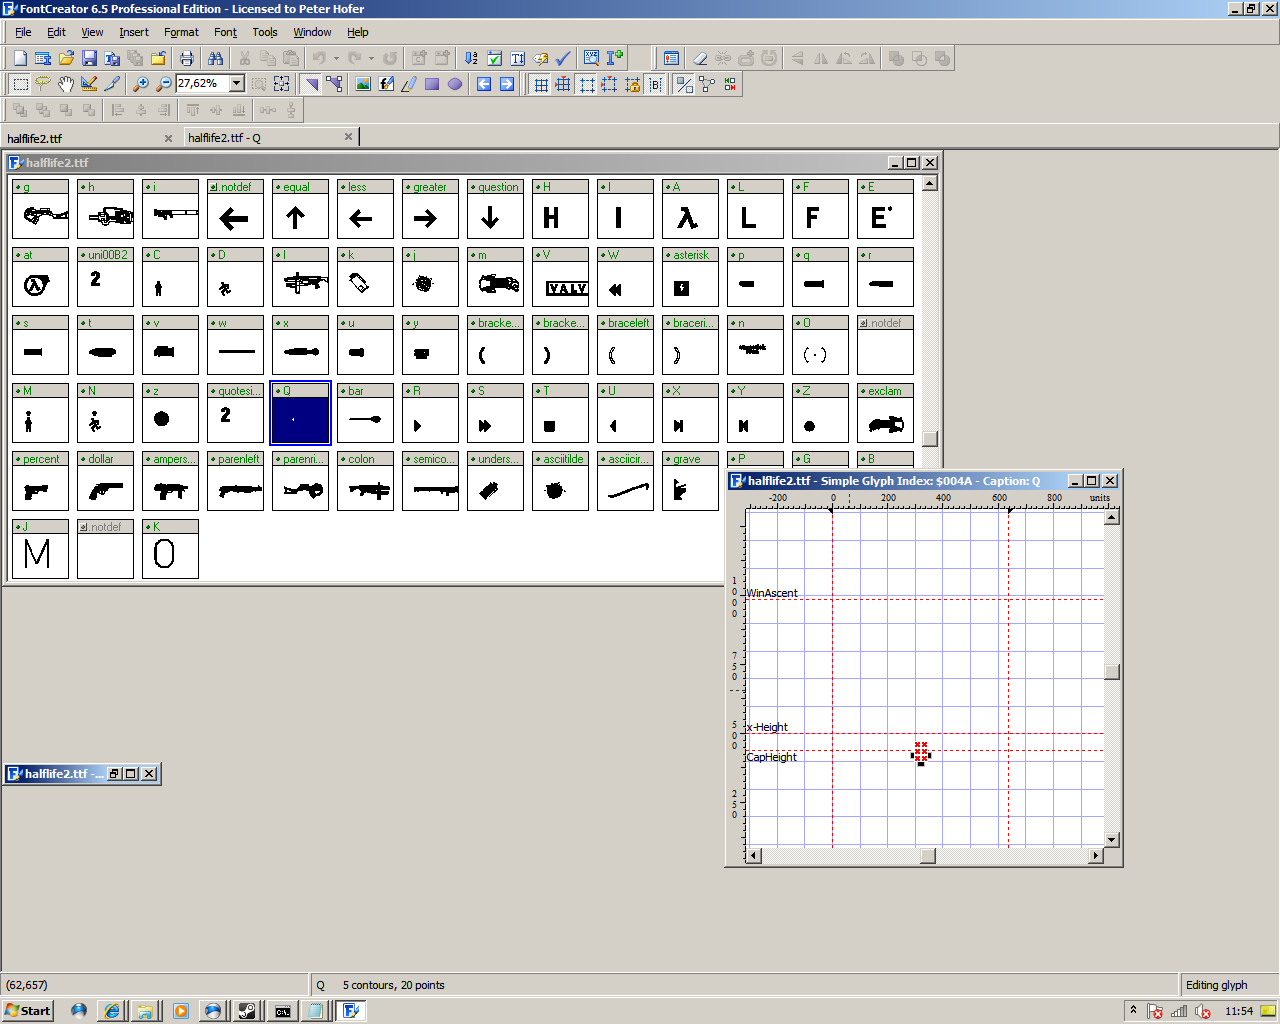Select the rectangle selection tool

20,84
